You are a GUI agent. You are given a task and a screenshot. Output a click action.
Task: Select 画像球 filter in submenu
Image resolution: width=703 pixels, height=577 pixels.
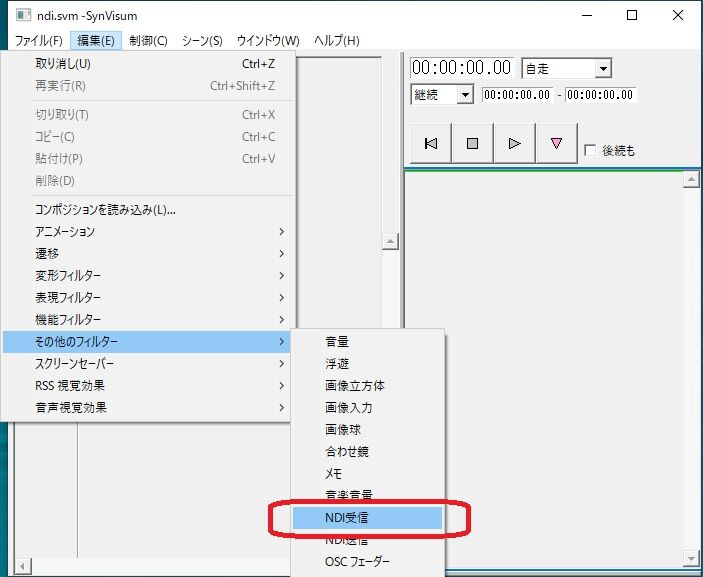pyautogui.click(x=367, y=429)
